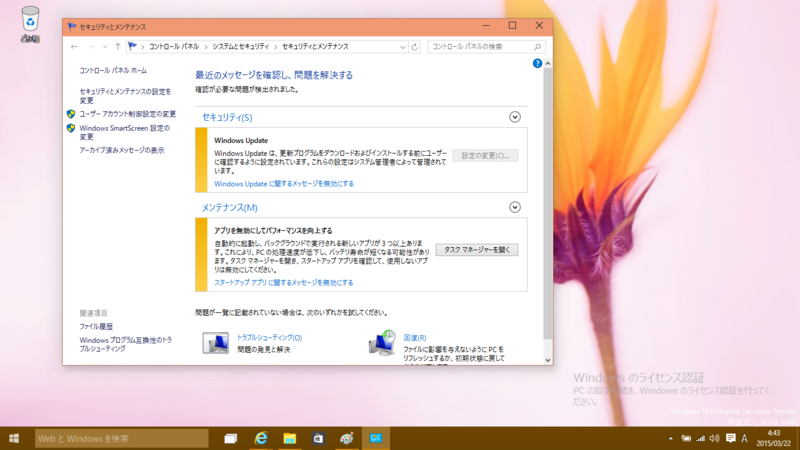Open the clock showing 4:43
Screen dimensions: 800x450
point(774,438)
